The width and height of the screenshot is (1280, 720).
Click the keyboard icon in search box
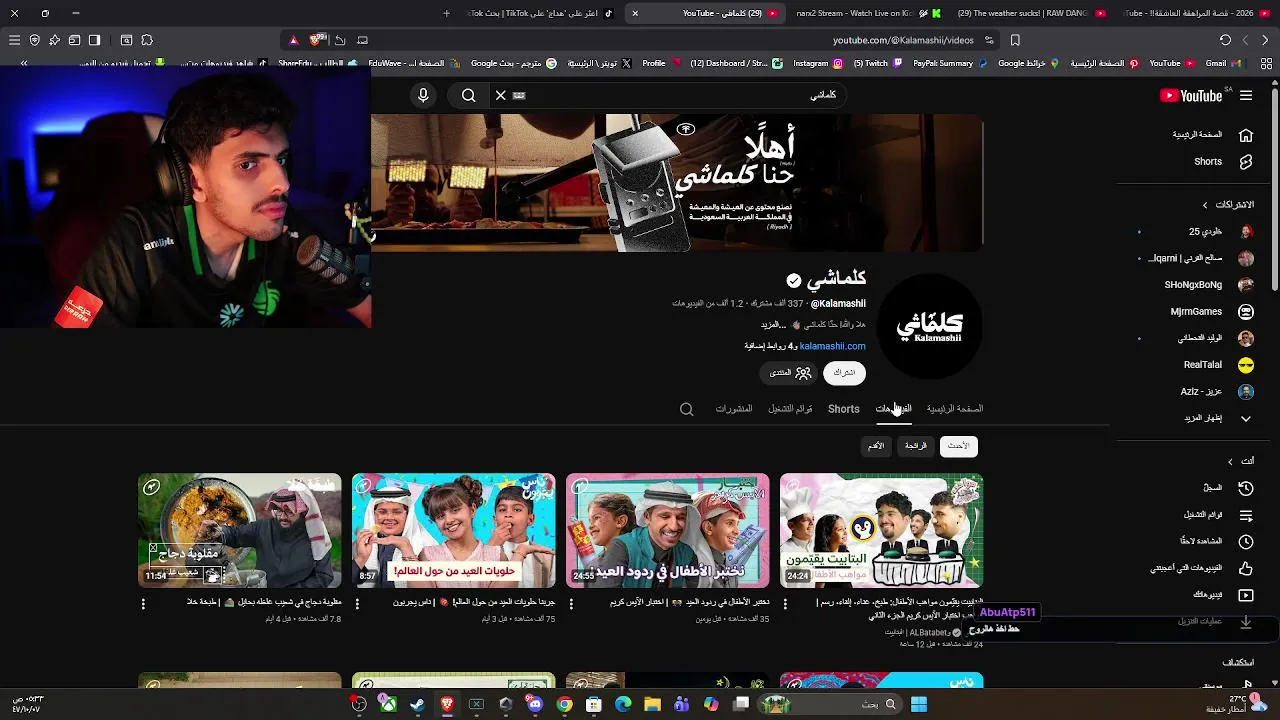518,95
